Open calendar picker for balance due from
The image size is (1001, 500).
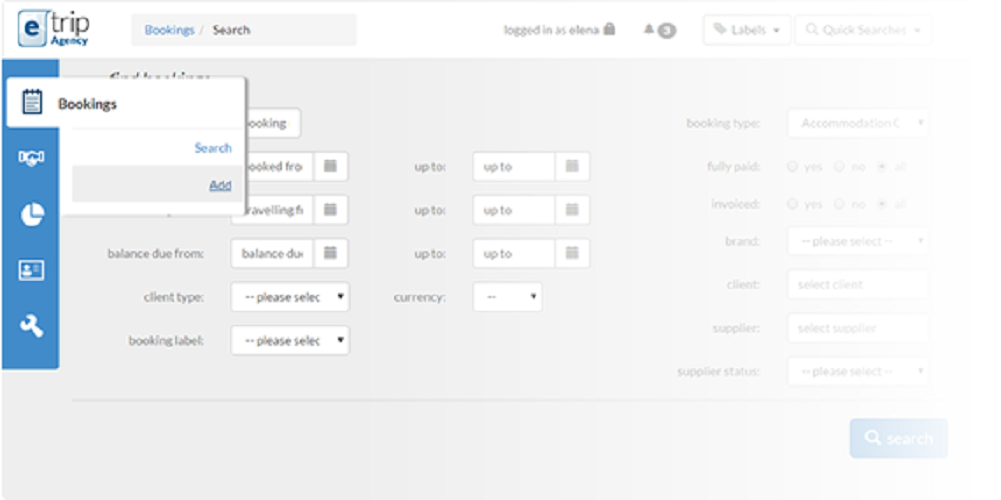tap(331, 254)
